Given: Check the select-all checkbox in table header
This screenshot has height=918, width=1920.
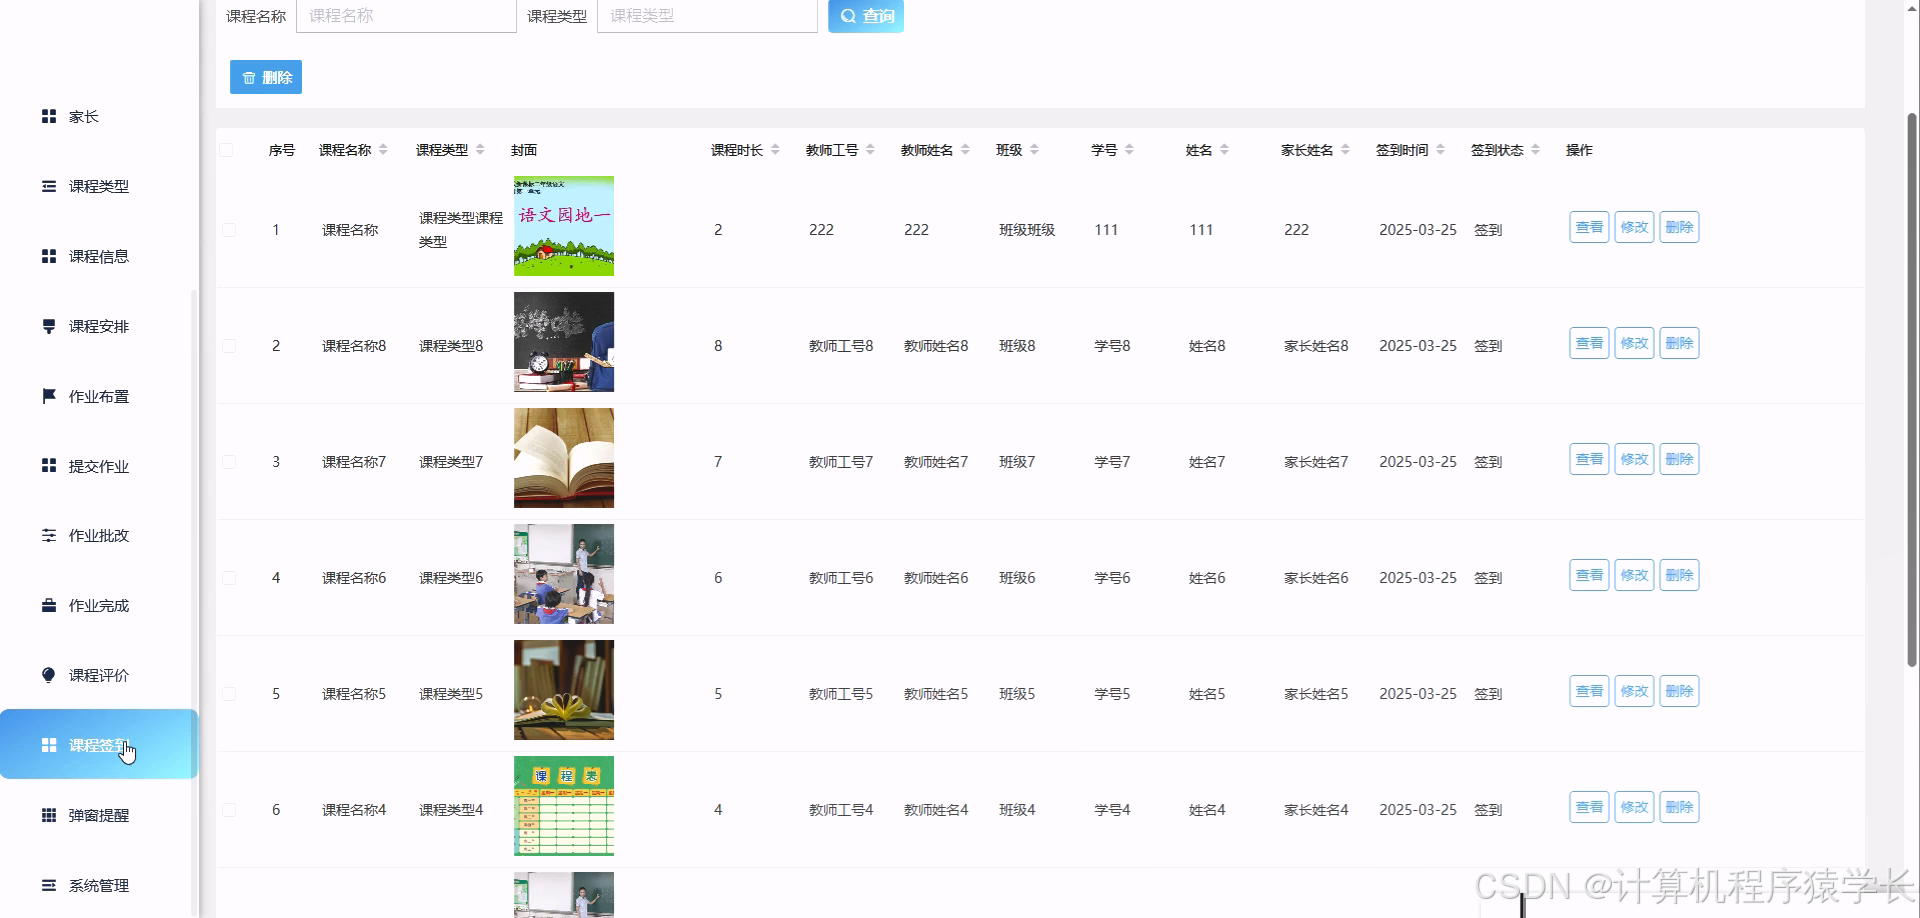Looking at the screenshot, I should coord(228,150).
